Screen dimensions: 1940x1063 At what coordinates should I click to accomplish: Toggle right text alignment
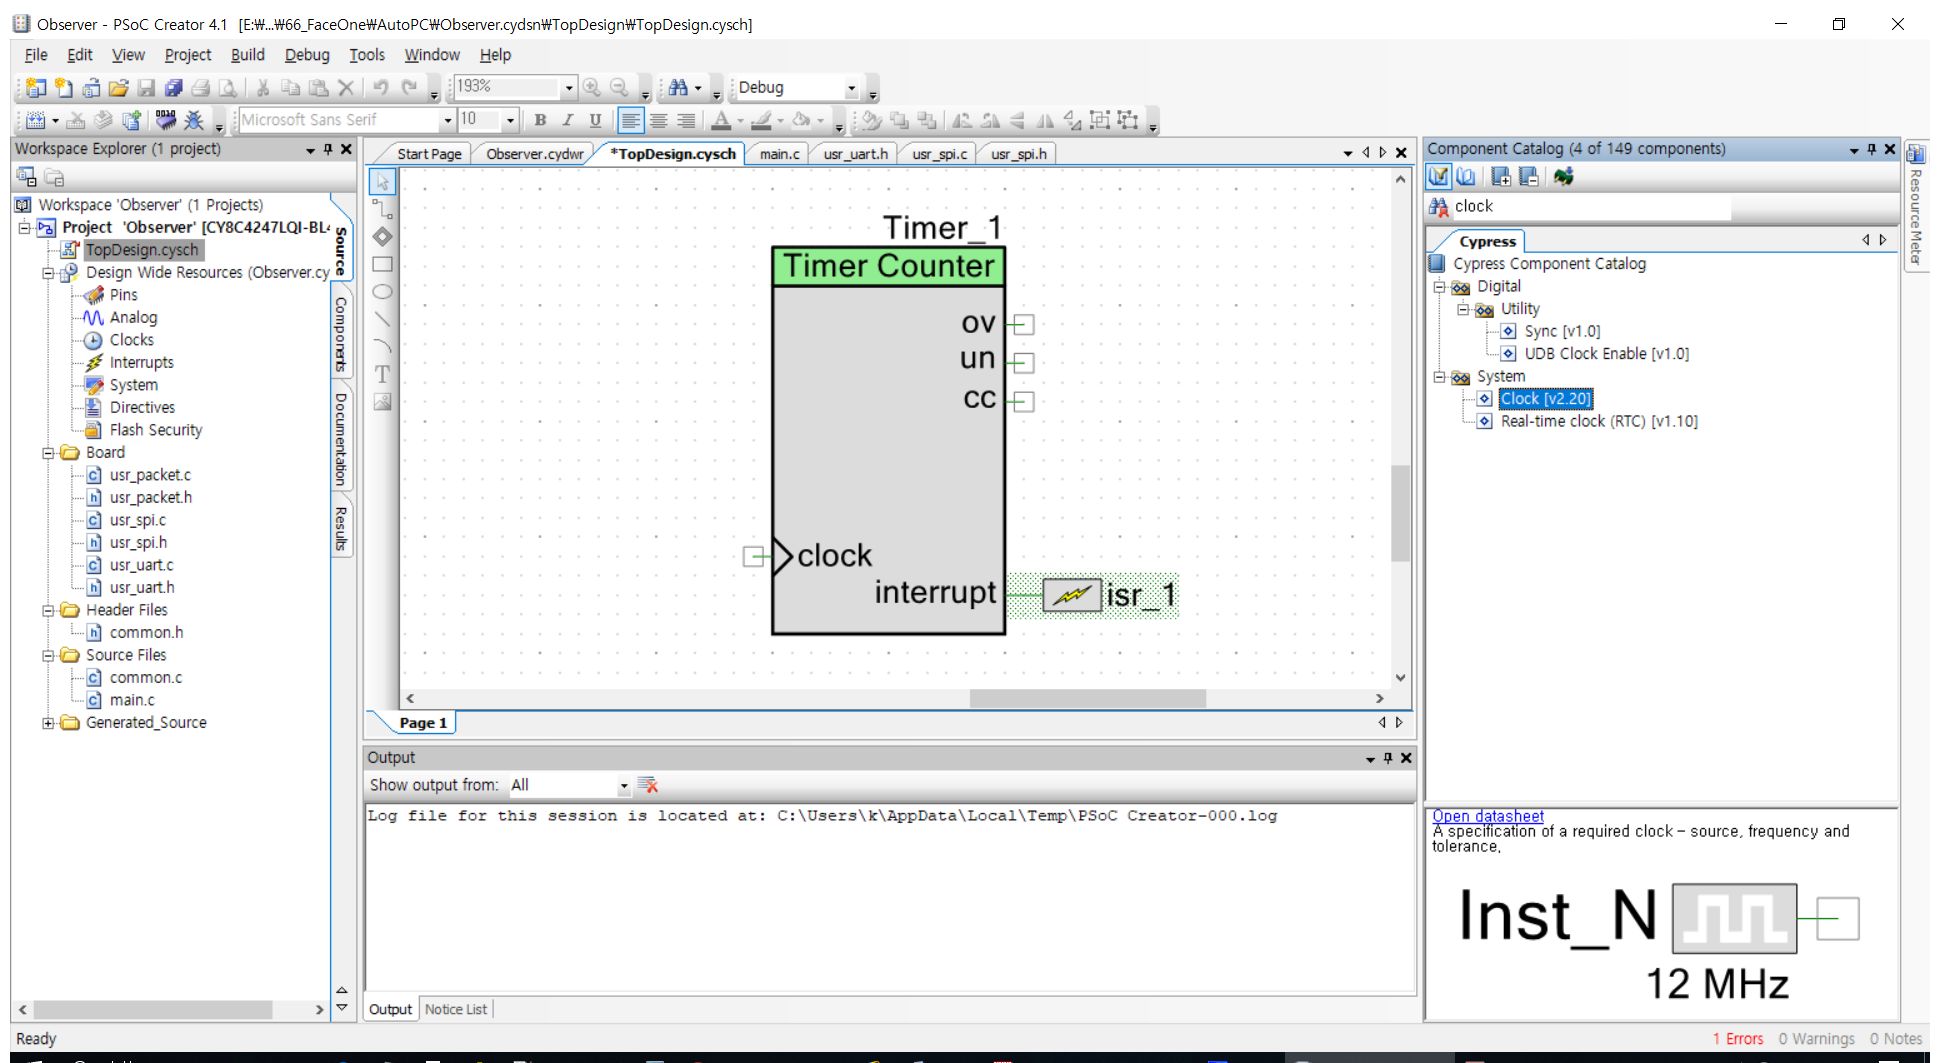686,120
